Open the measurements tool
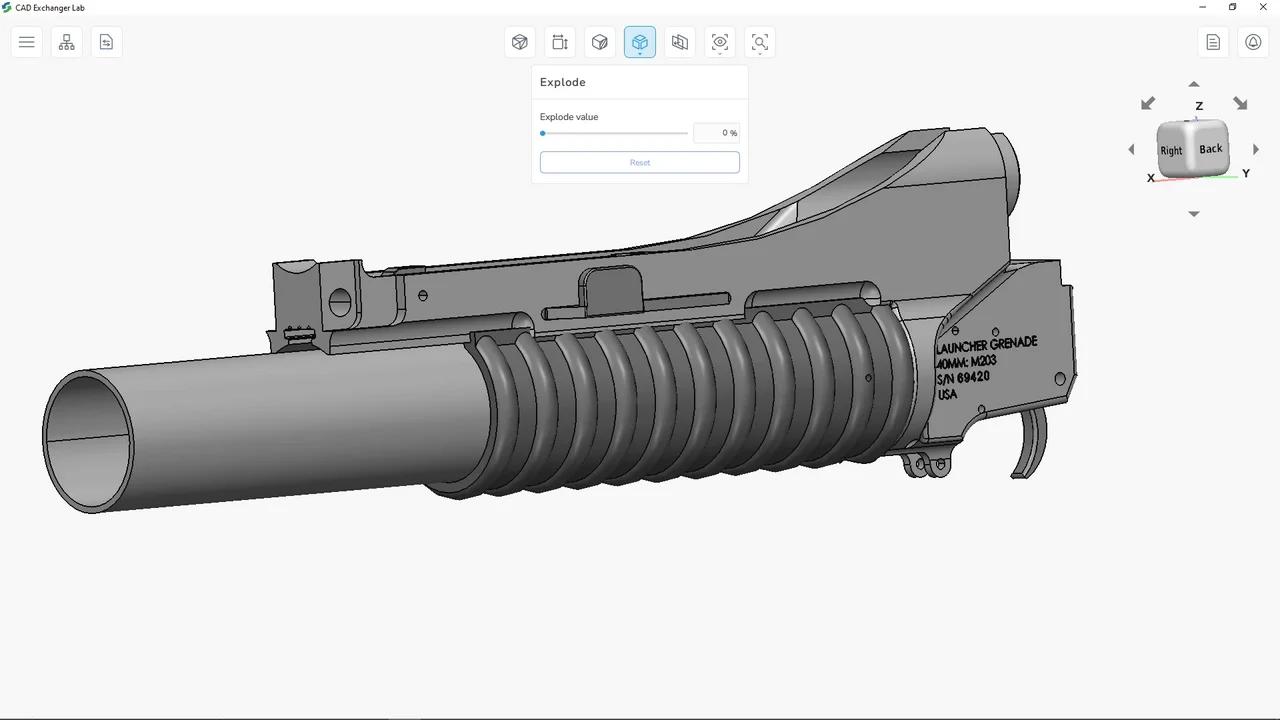The image size is (1280, 720). tap(560, 42)
